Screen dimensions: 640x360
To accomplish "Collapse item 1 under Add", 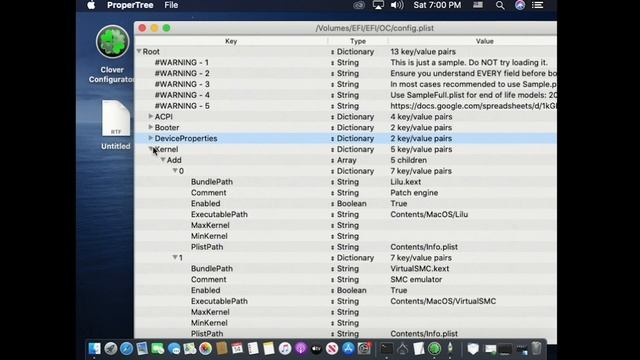I will pos(175,258).
